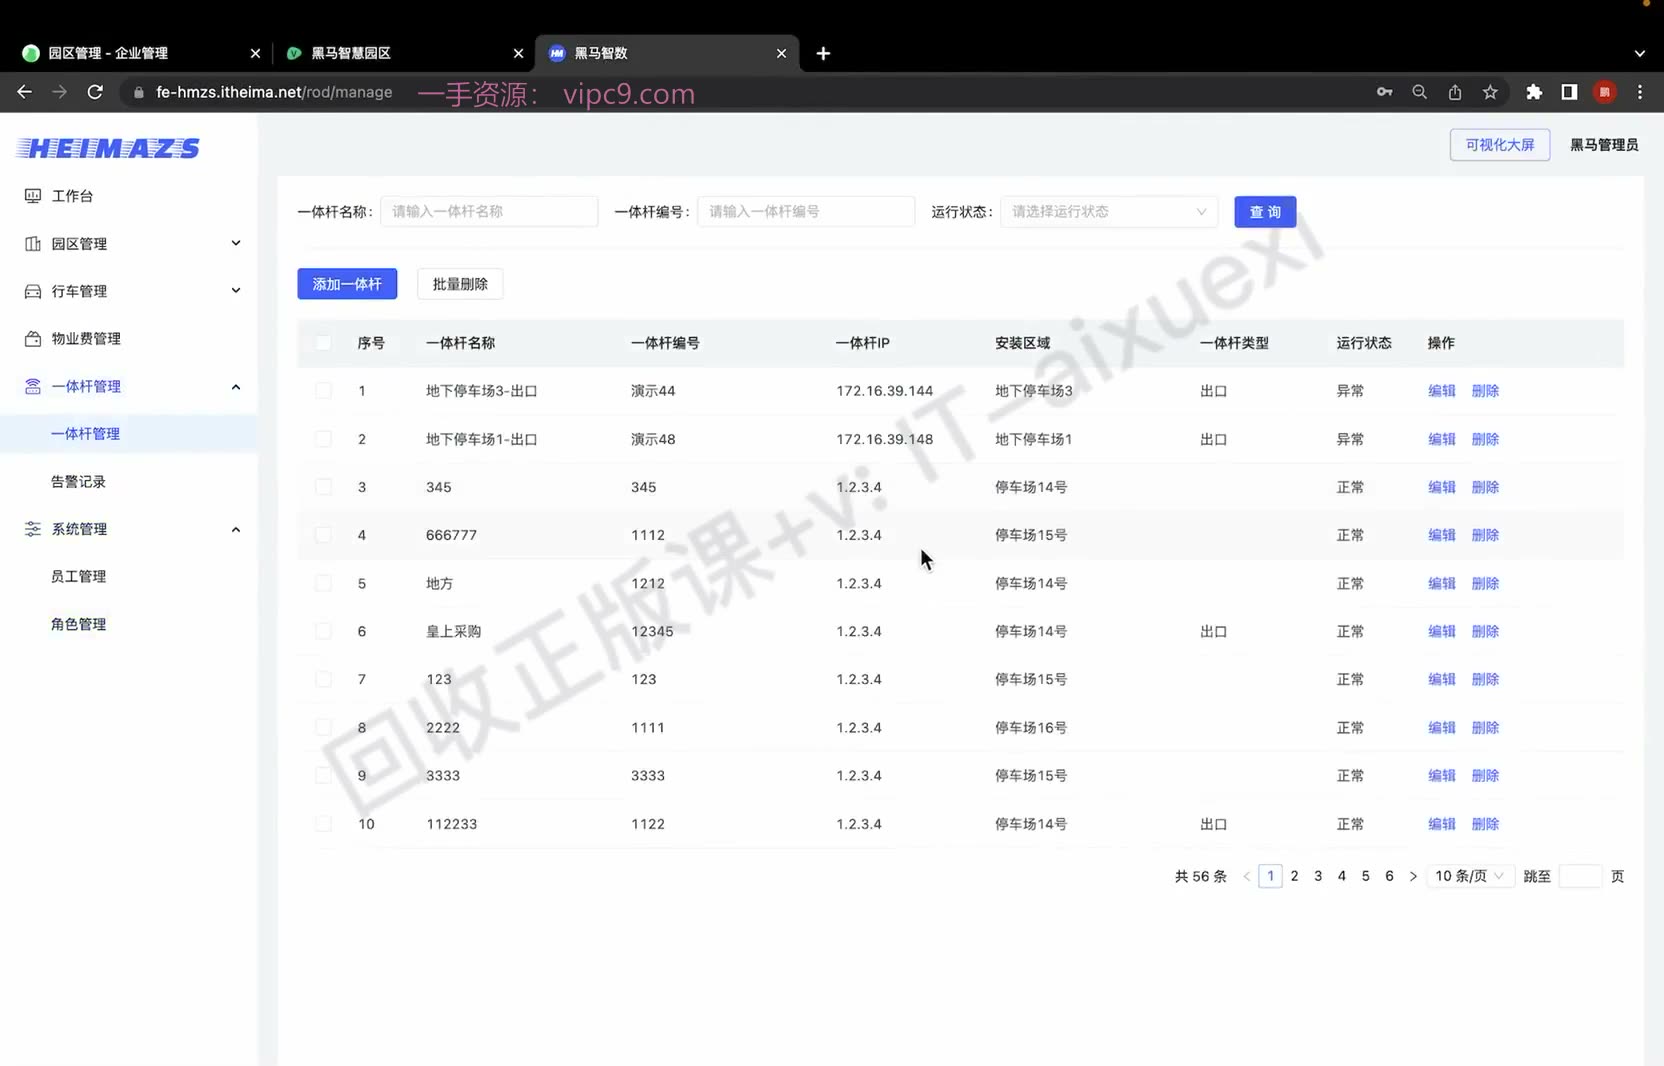Tick the select-all checkbox in table header

pyautogui.click(x=323, y=343)
